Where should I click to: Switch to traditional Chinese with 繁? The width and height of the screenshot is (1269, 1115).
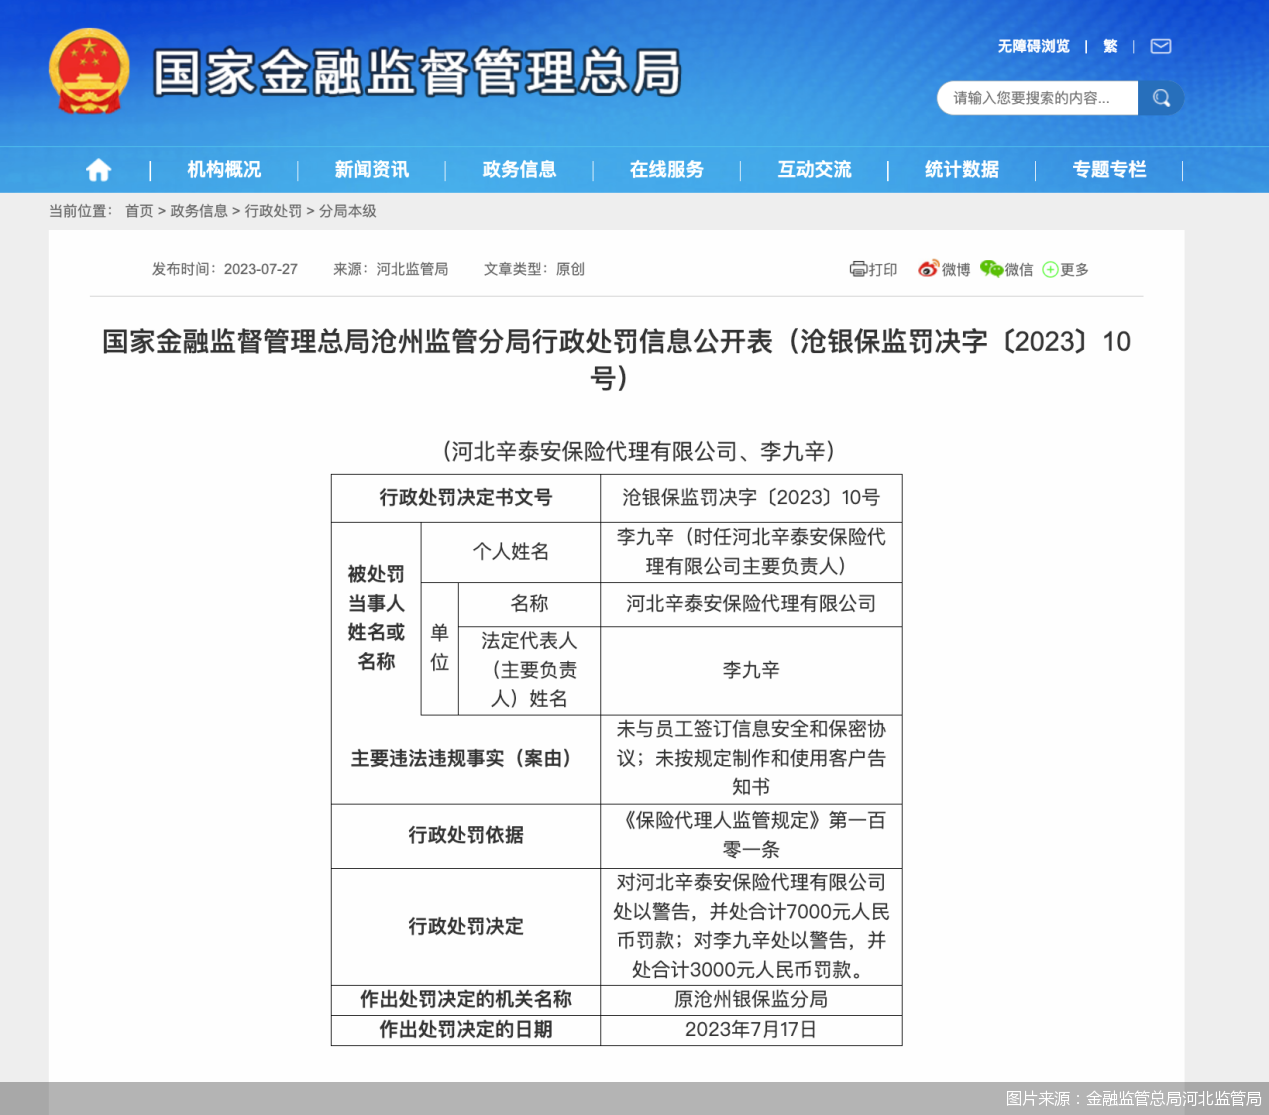tap(1110, 46)
